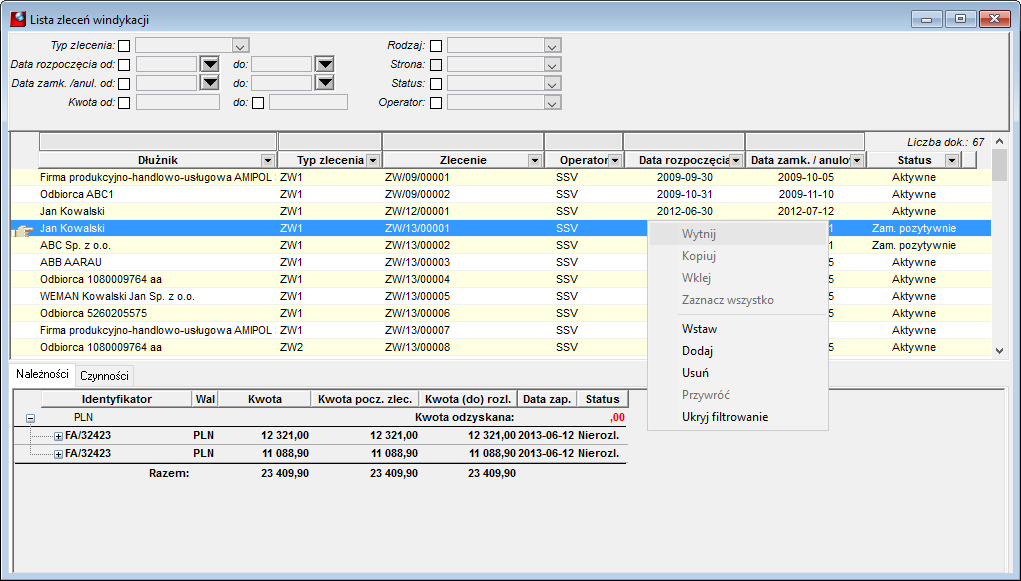The height and width of the screenshot is (581, 1021).
Task: Open calendar picker for Data rozpoczęcia do
Action: click(325, 64)
